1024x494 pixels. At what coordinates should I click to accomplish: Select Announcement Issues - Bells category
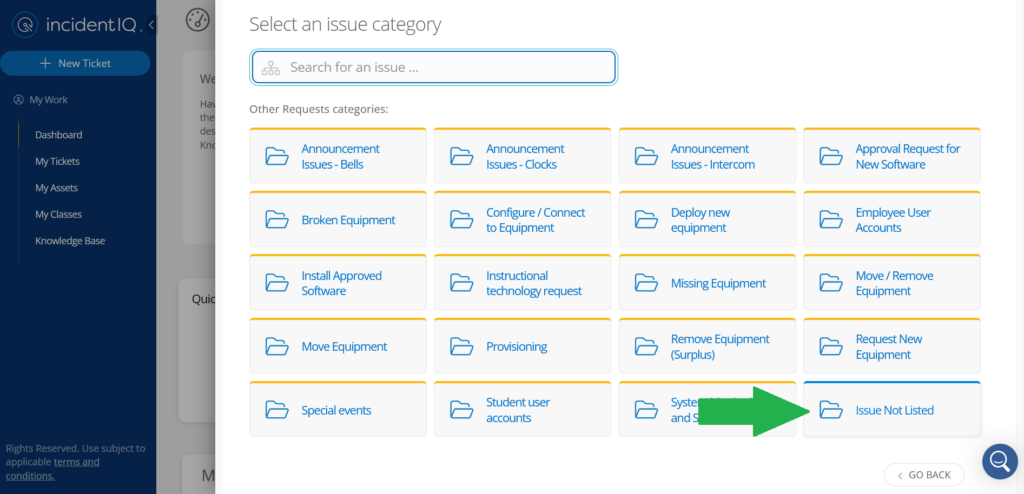(338, 156)
